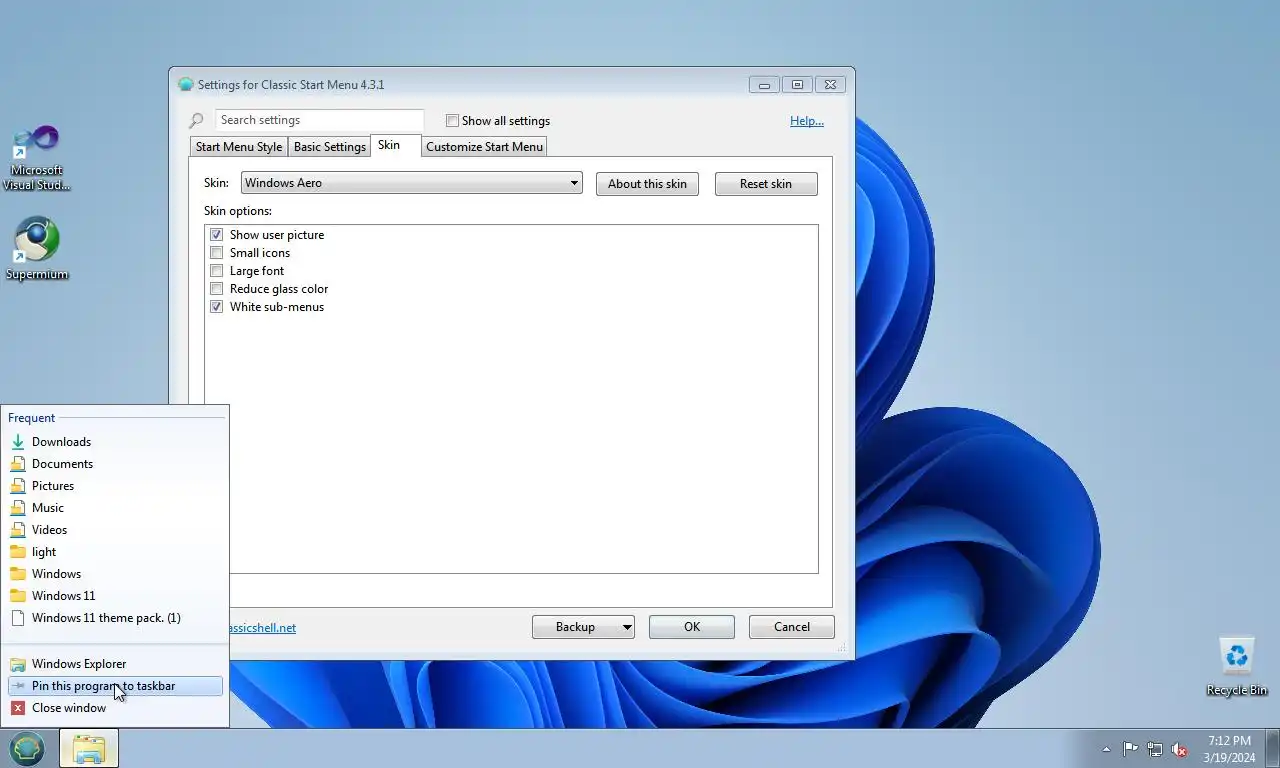Screen dimensions: 1280x768
Task: Open Documents from the jump list
Action: [115, 464]
